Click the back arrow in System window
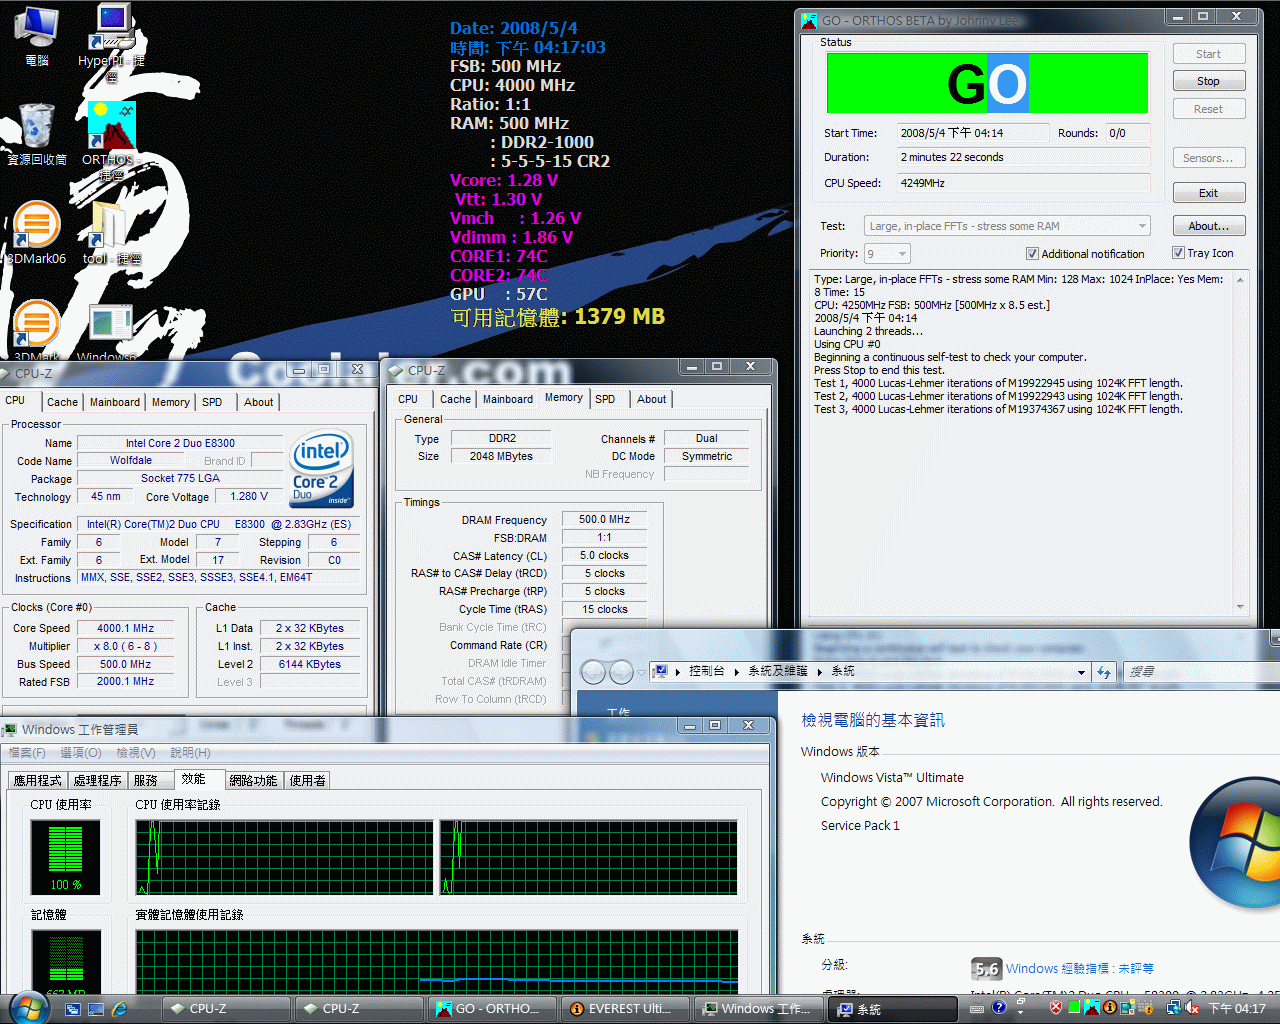 pyautogui.click(x=593, y=672)
